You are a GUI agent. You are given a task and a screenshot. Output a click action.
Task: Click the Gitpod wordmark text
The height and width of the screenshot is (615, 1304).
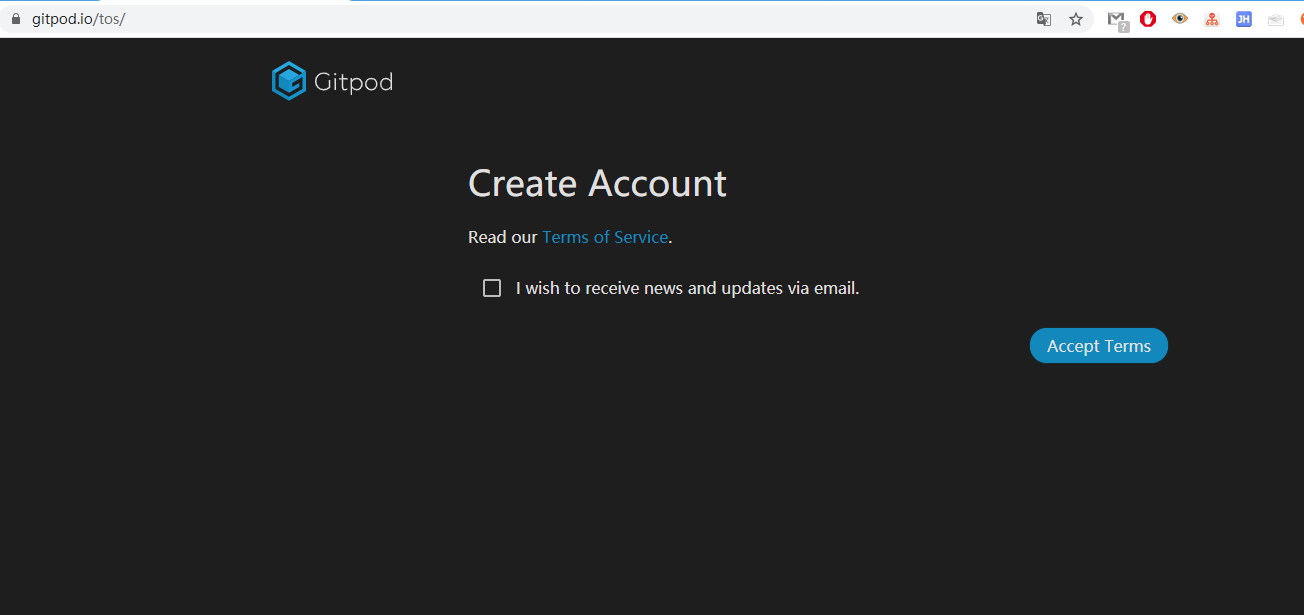[353, 82]
